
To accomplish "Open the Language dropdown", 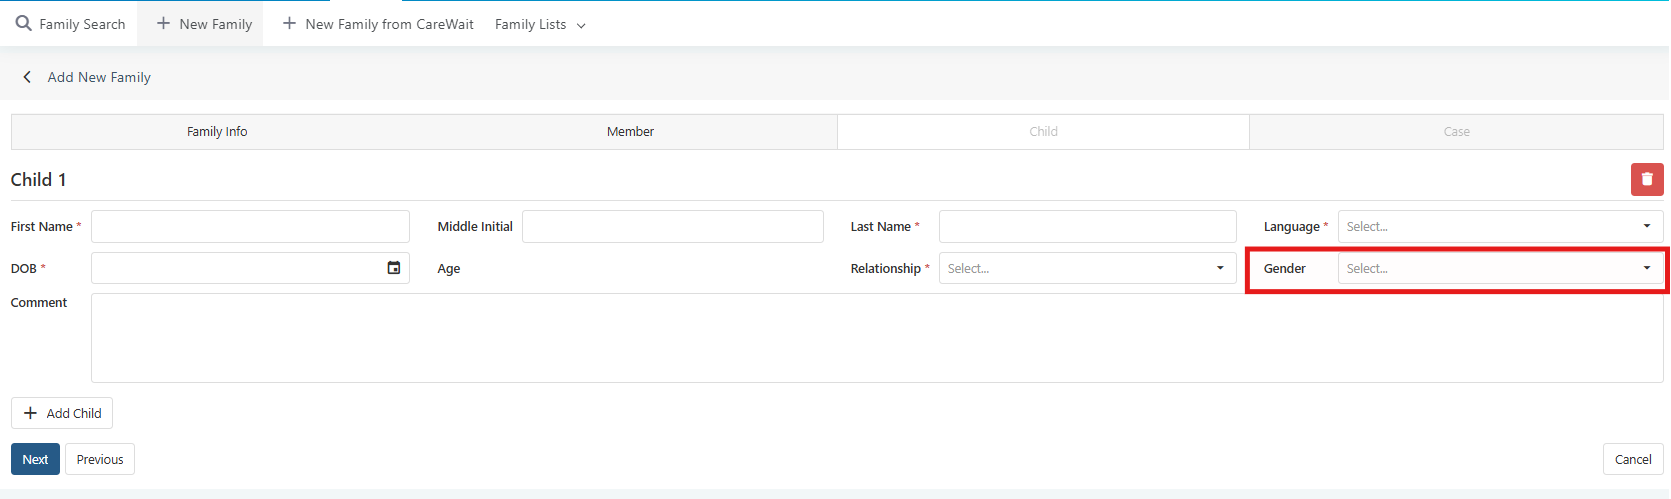I will click(1500, 226).
